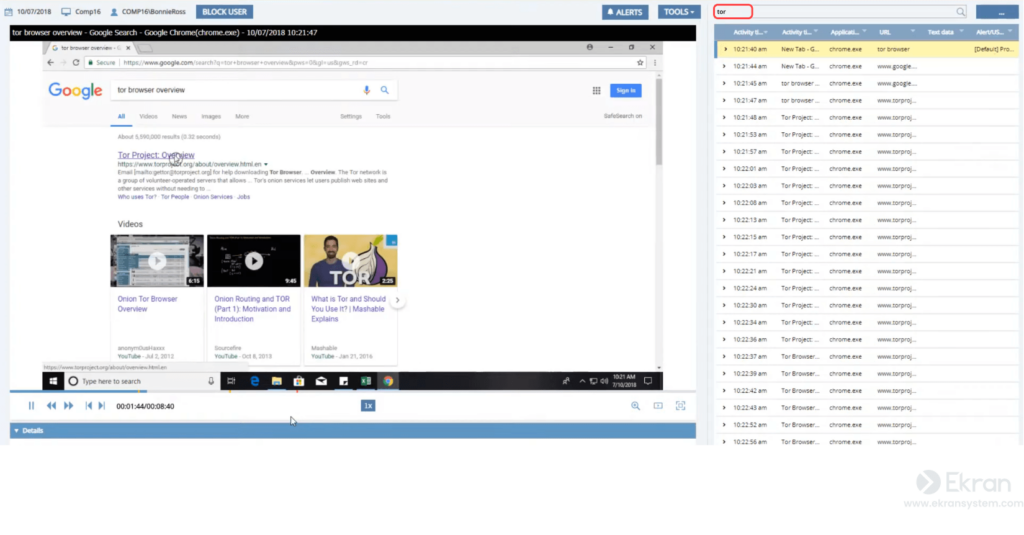Play Onion Tor Browser Overview video thumbnail
This screenshot has height=535, width=1024.
157,261
